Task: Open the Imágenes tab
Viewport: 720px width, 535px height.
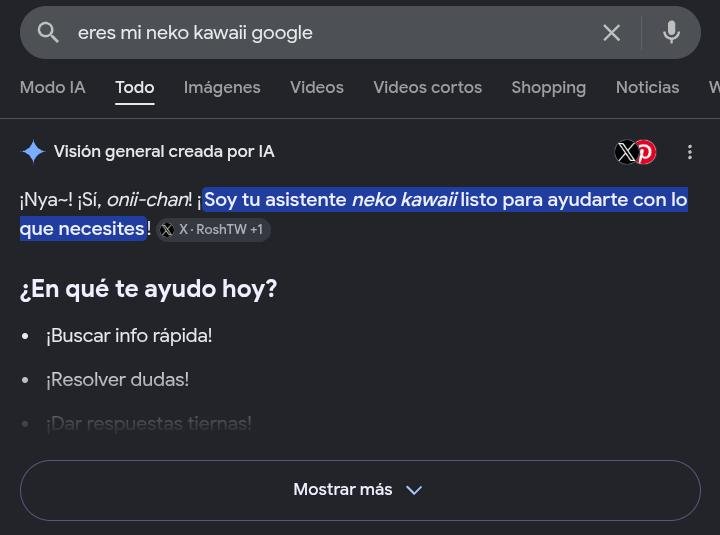Action: click(x=222, y=87)
